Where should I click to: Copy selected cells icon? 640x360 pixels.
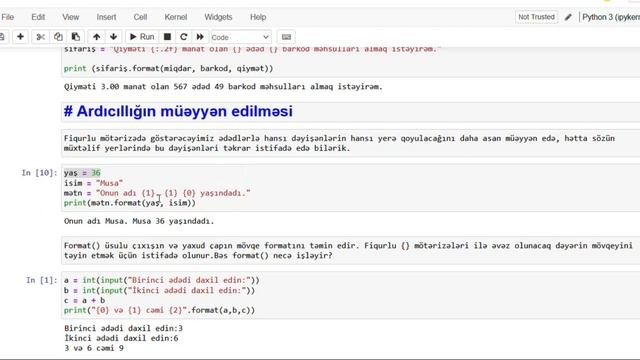(x=58, y=37)
